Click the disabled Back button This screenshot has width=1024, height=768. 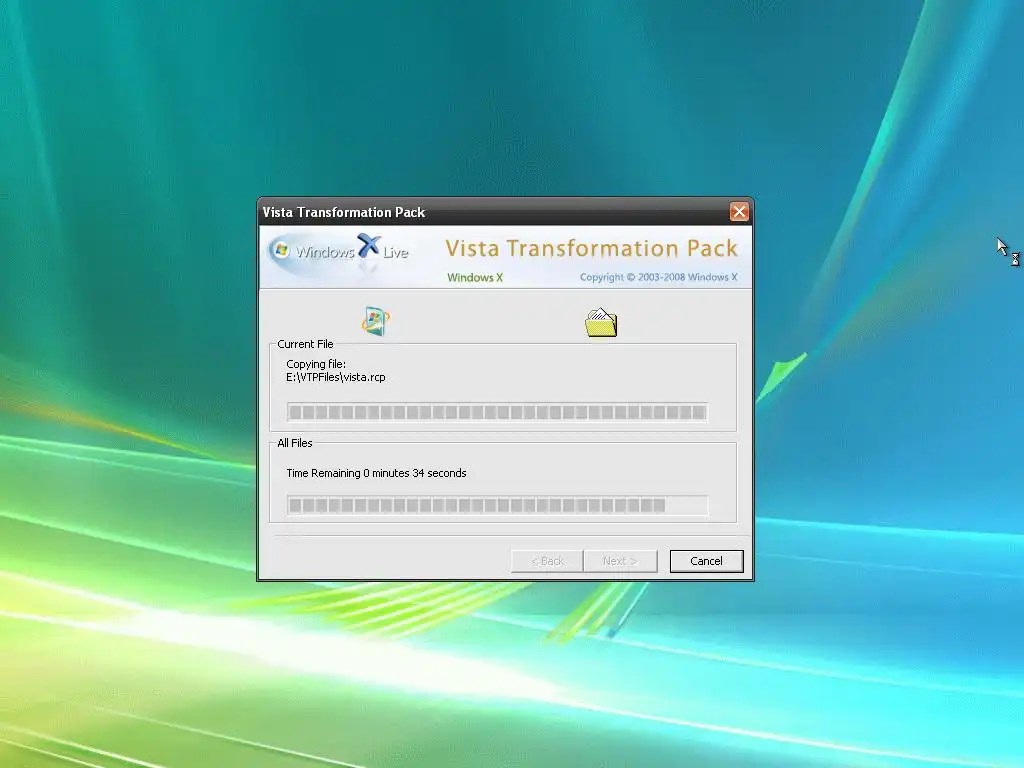[547, 561]
